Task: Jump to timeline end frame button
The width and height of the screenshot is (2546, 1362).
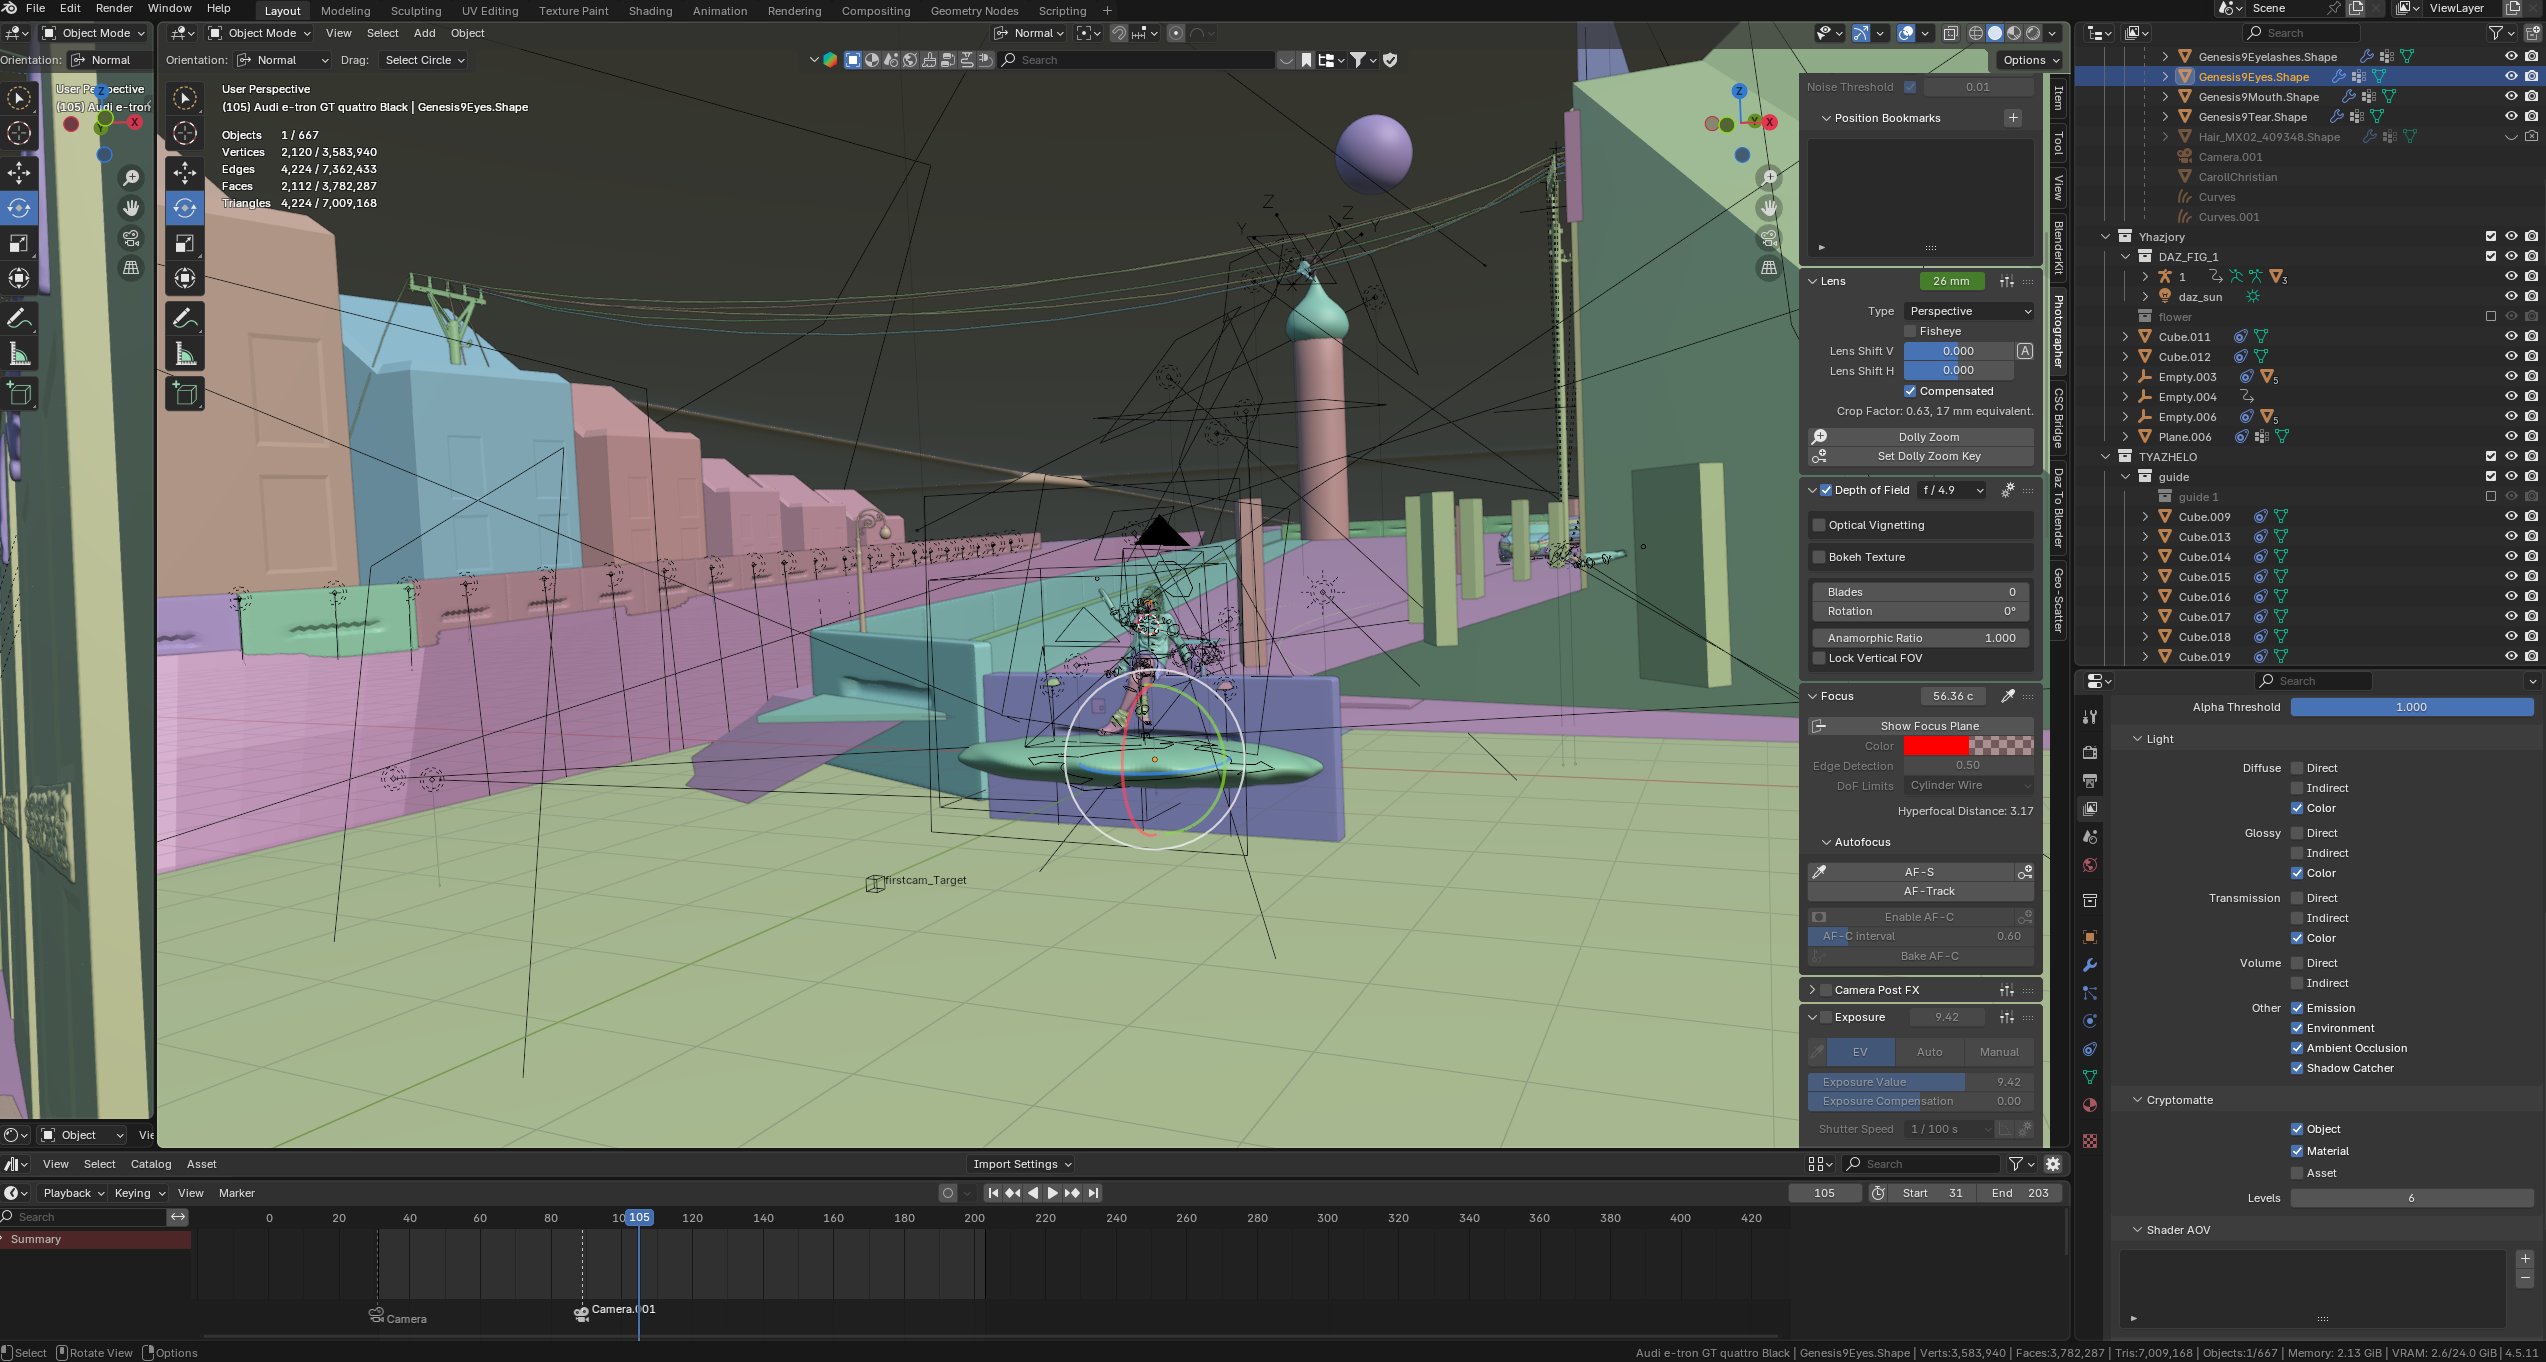Action: click(1094, 1193)
